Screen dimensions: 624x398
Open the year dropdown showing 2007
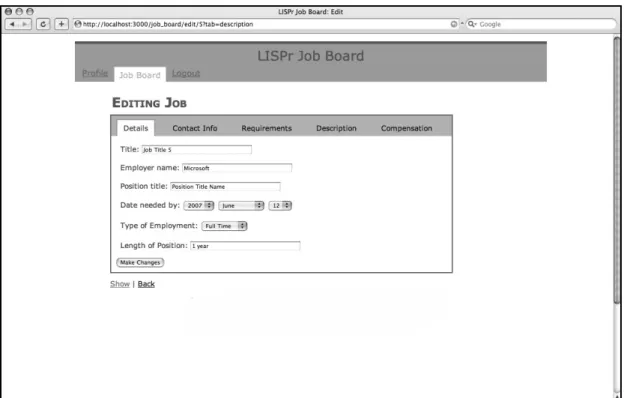(x=199, y=205)
